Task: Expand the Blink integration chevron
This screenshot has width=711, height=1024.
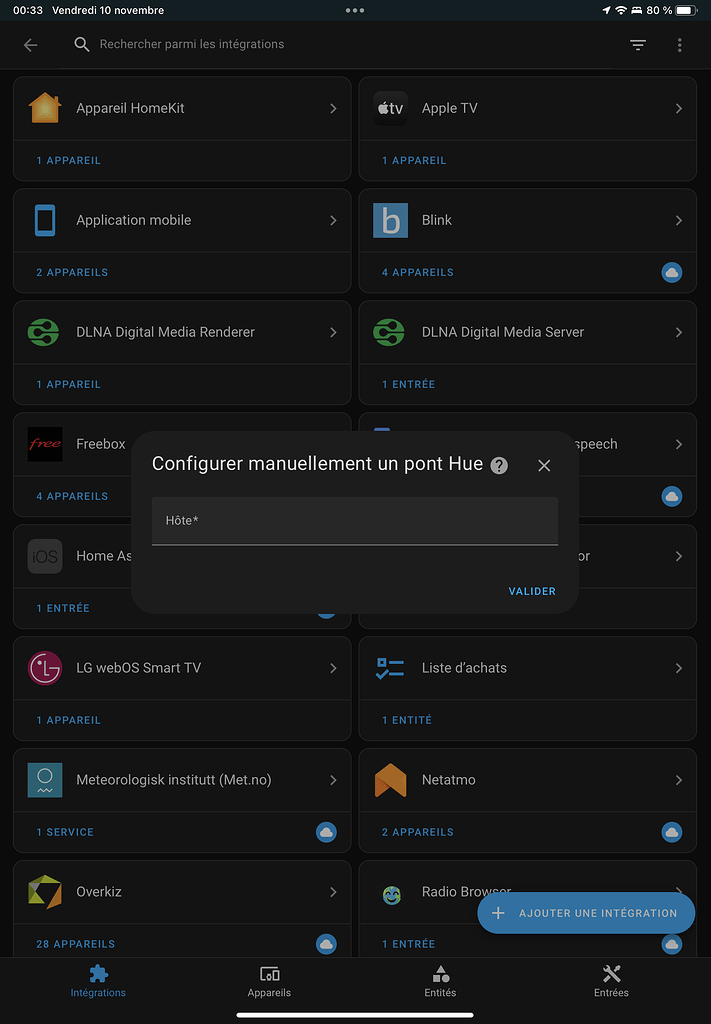Action: coord(679,220)
